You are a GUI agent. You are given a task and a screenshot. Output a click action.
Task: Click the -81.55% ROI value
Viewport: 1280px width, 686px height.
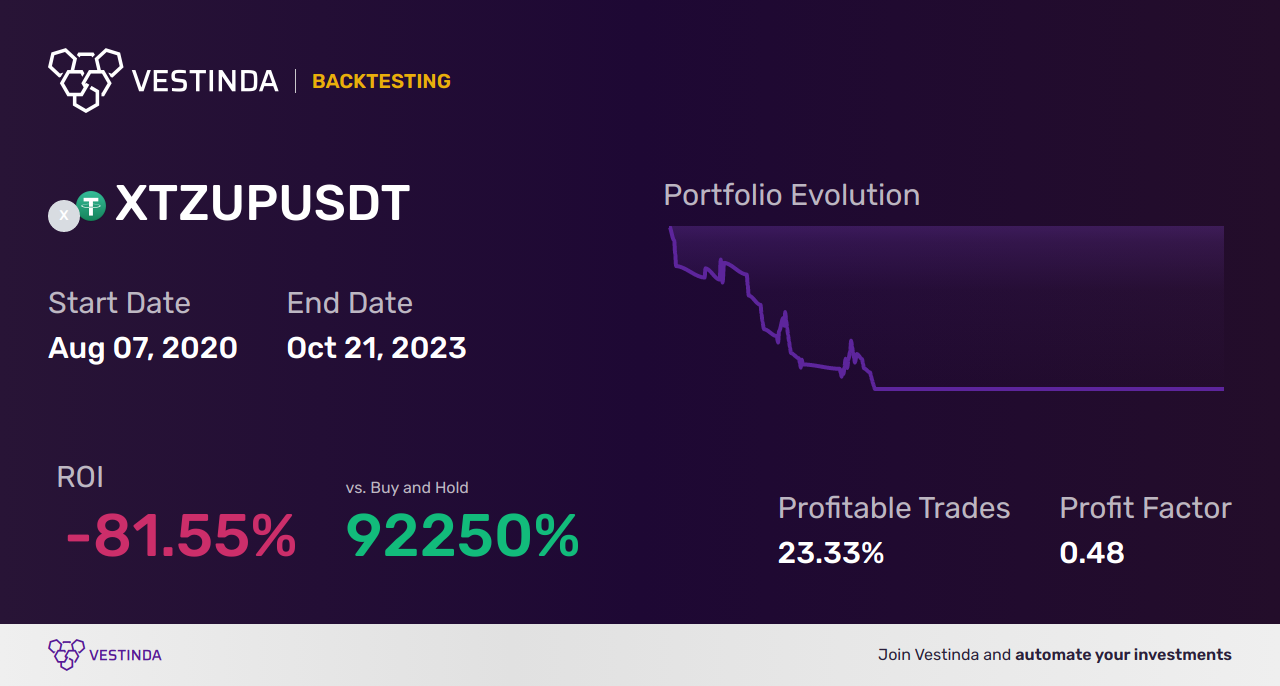pos(181,536)
